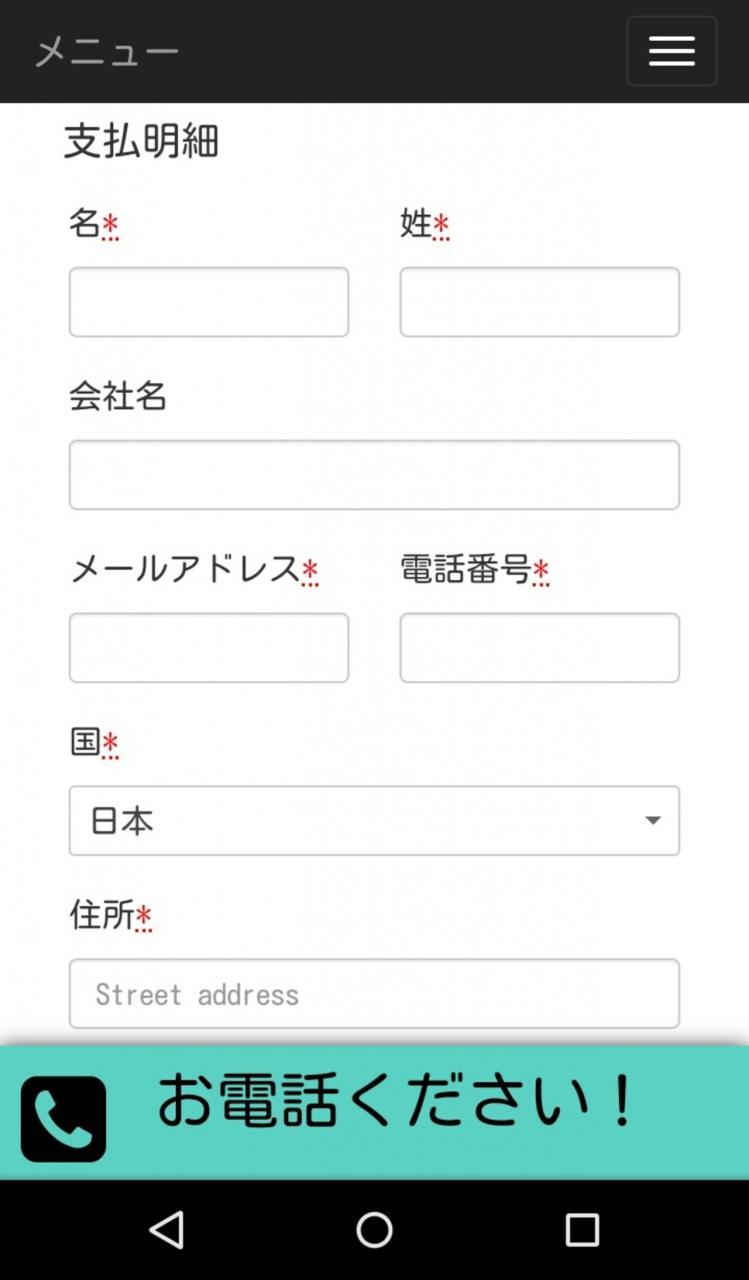This screenshot has width=749, height=1280.
Task: Click the Street address input field
Action: tap(374, 994)
